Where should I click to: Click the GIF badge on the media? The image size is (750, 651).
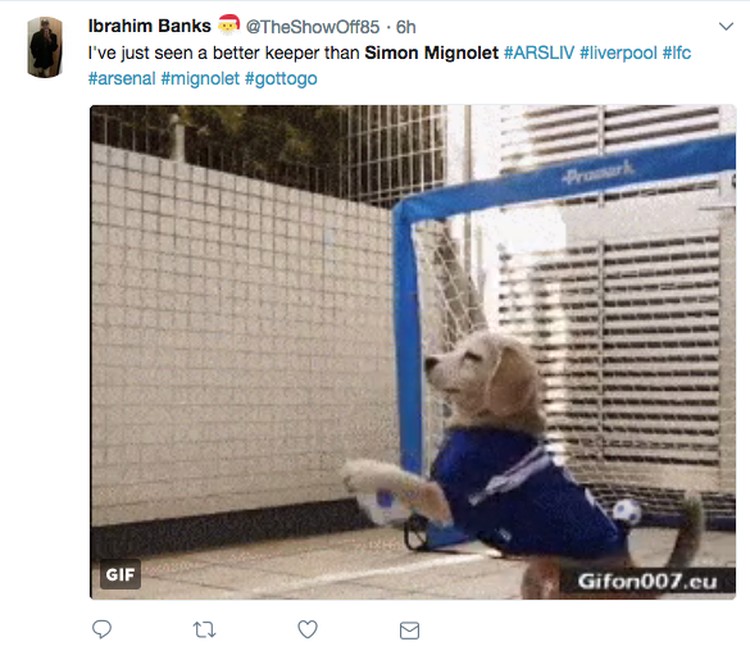click(120, 574)
